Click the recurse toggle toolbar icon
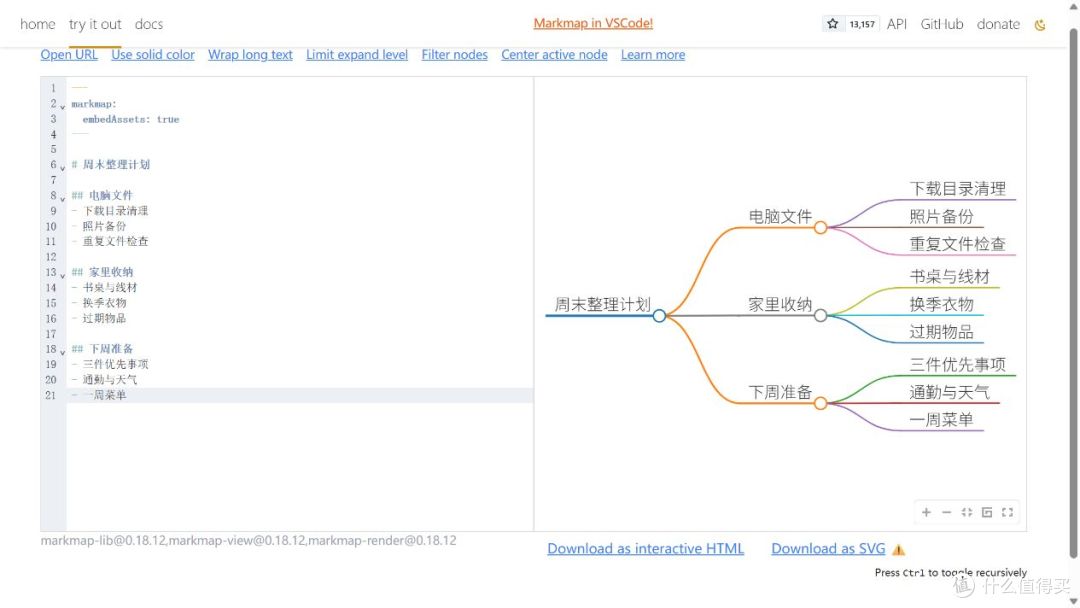Viewport: 1080px width, 608px height. point(987,512)
